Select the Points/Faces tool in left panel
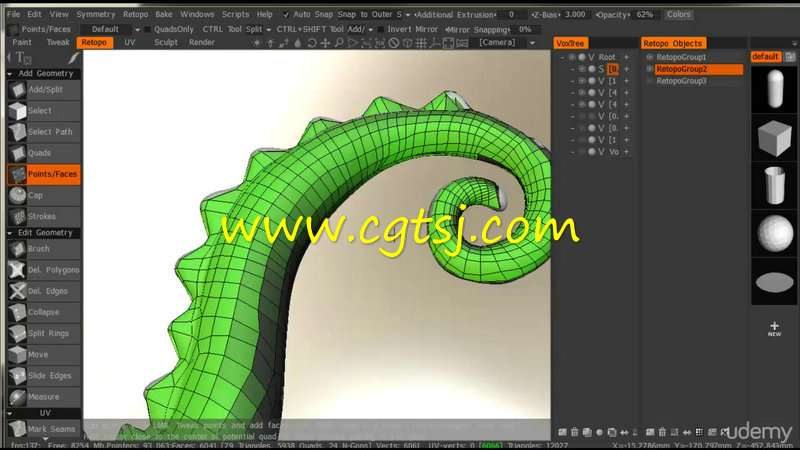This screenshot has width=800, height=450. [x=44, y=174]
